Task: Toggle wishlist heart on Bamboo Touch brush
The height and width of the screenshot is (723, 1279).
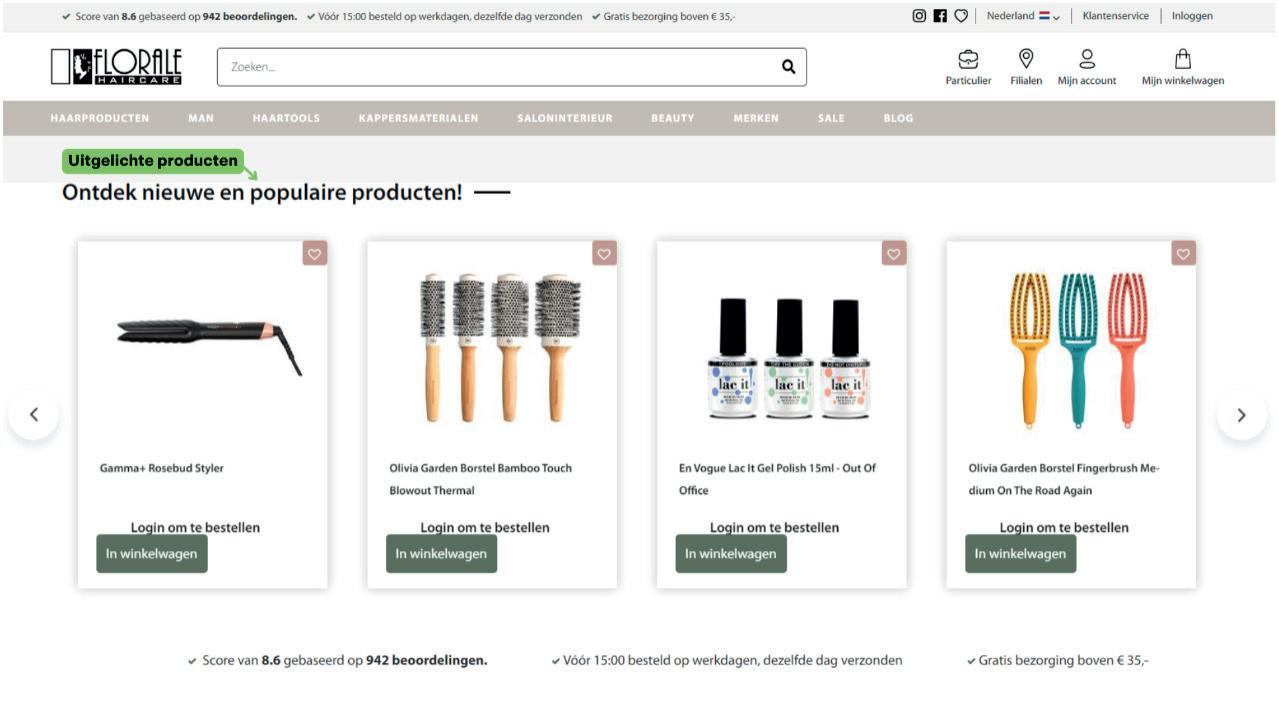Action: coord(604,254)
